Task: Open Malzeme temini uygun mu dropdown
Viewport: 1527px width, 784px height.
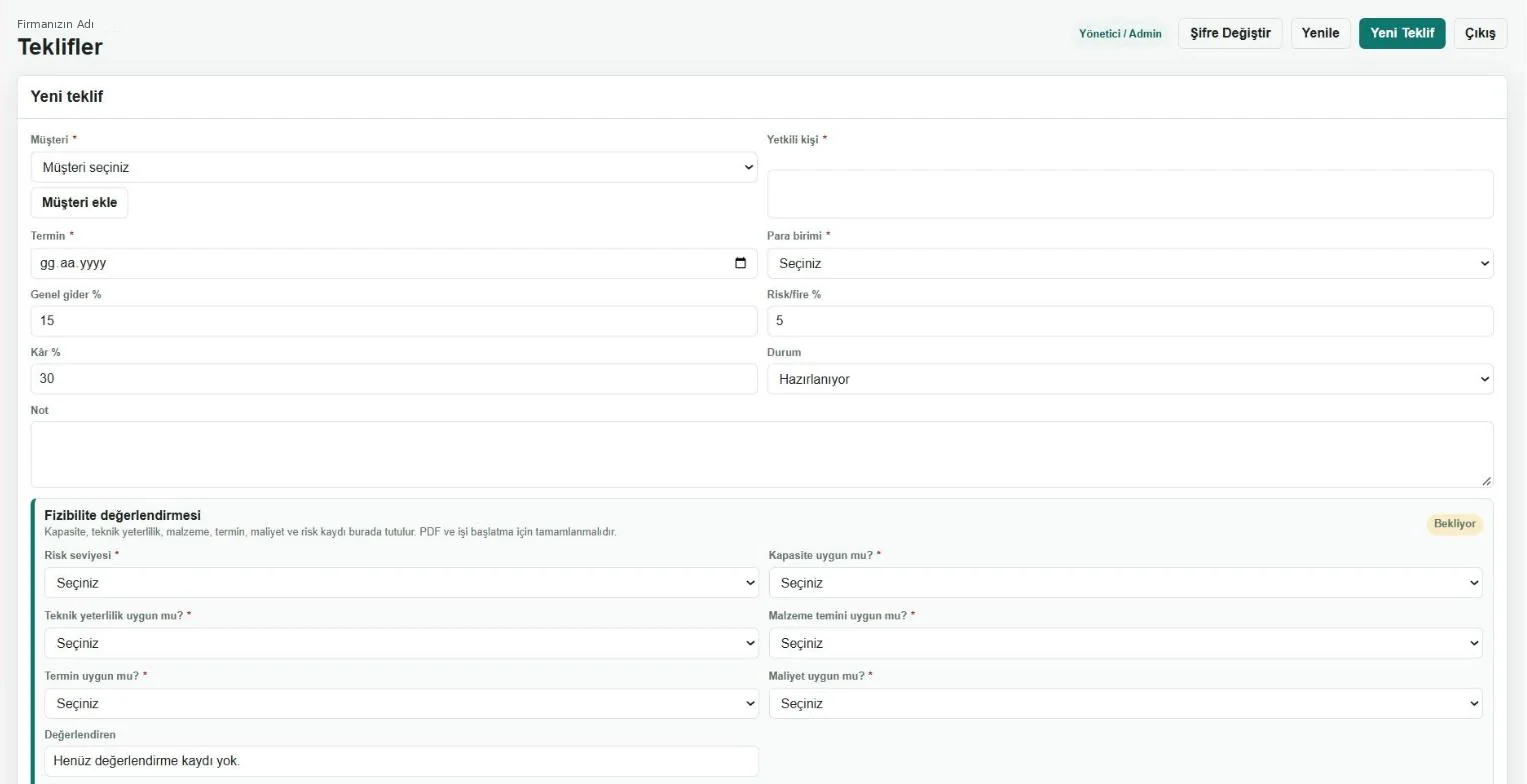Action: pyautogui.click(x=1125, y=643)
